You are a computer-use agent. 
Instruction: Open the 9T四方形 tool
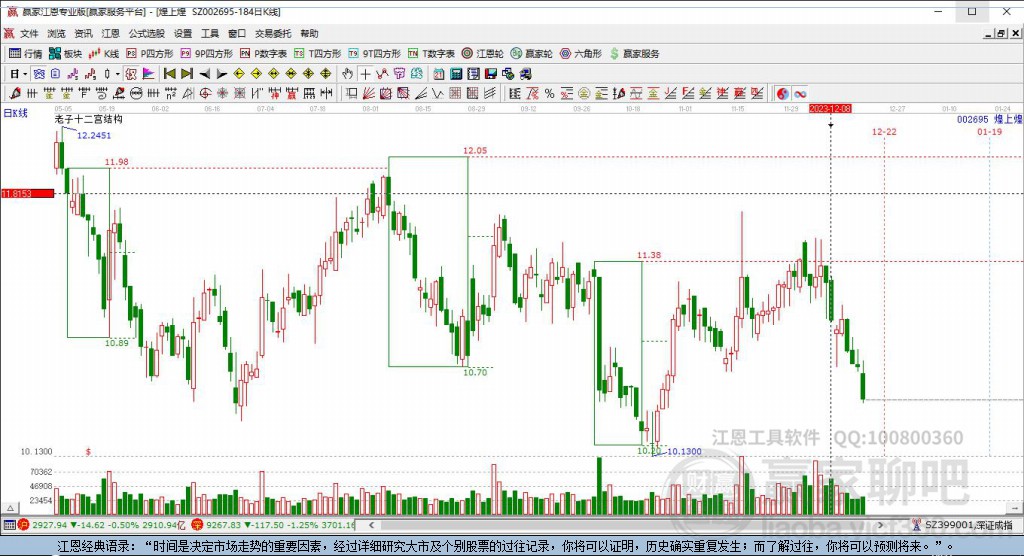pyautogui.click(x=374, y=54)
